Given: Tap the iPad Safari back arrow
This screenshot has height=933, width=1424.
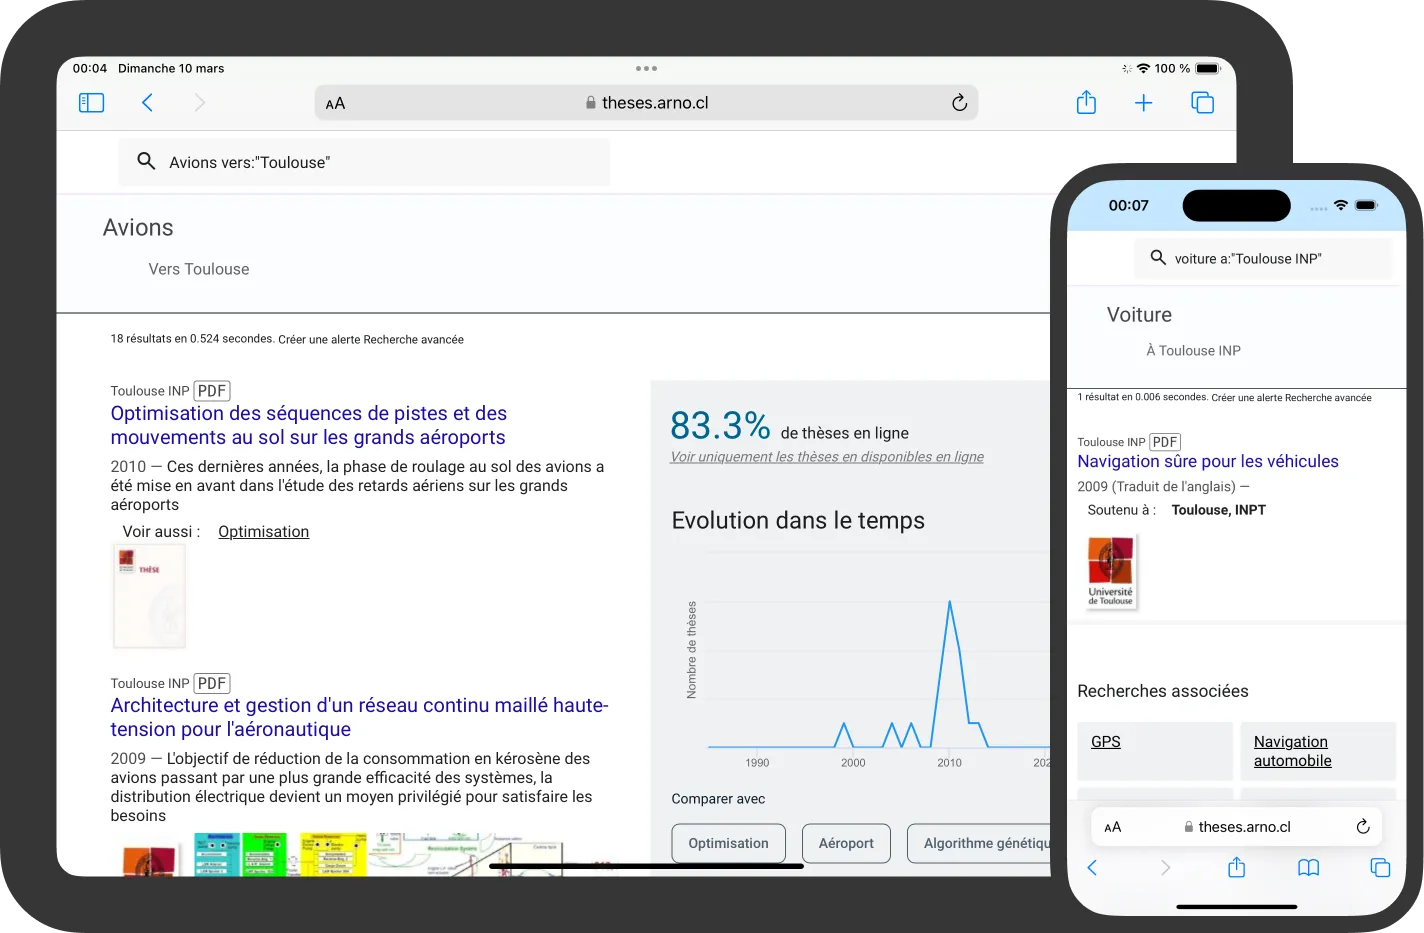Looking at the screenshot, I should pyautogui.click(x=147, y=103).
